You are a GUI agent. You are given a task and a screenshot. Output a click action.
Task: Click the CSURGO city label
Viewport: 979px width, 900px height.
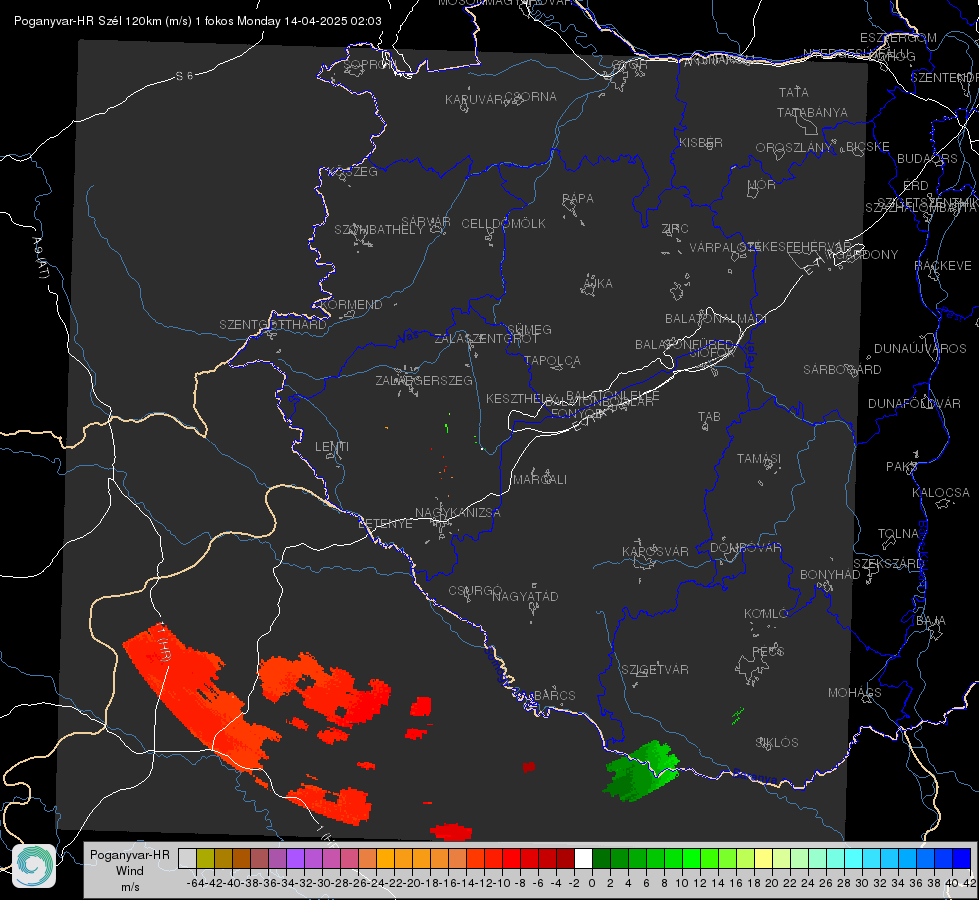point(475,591)
